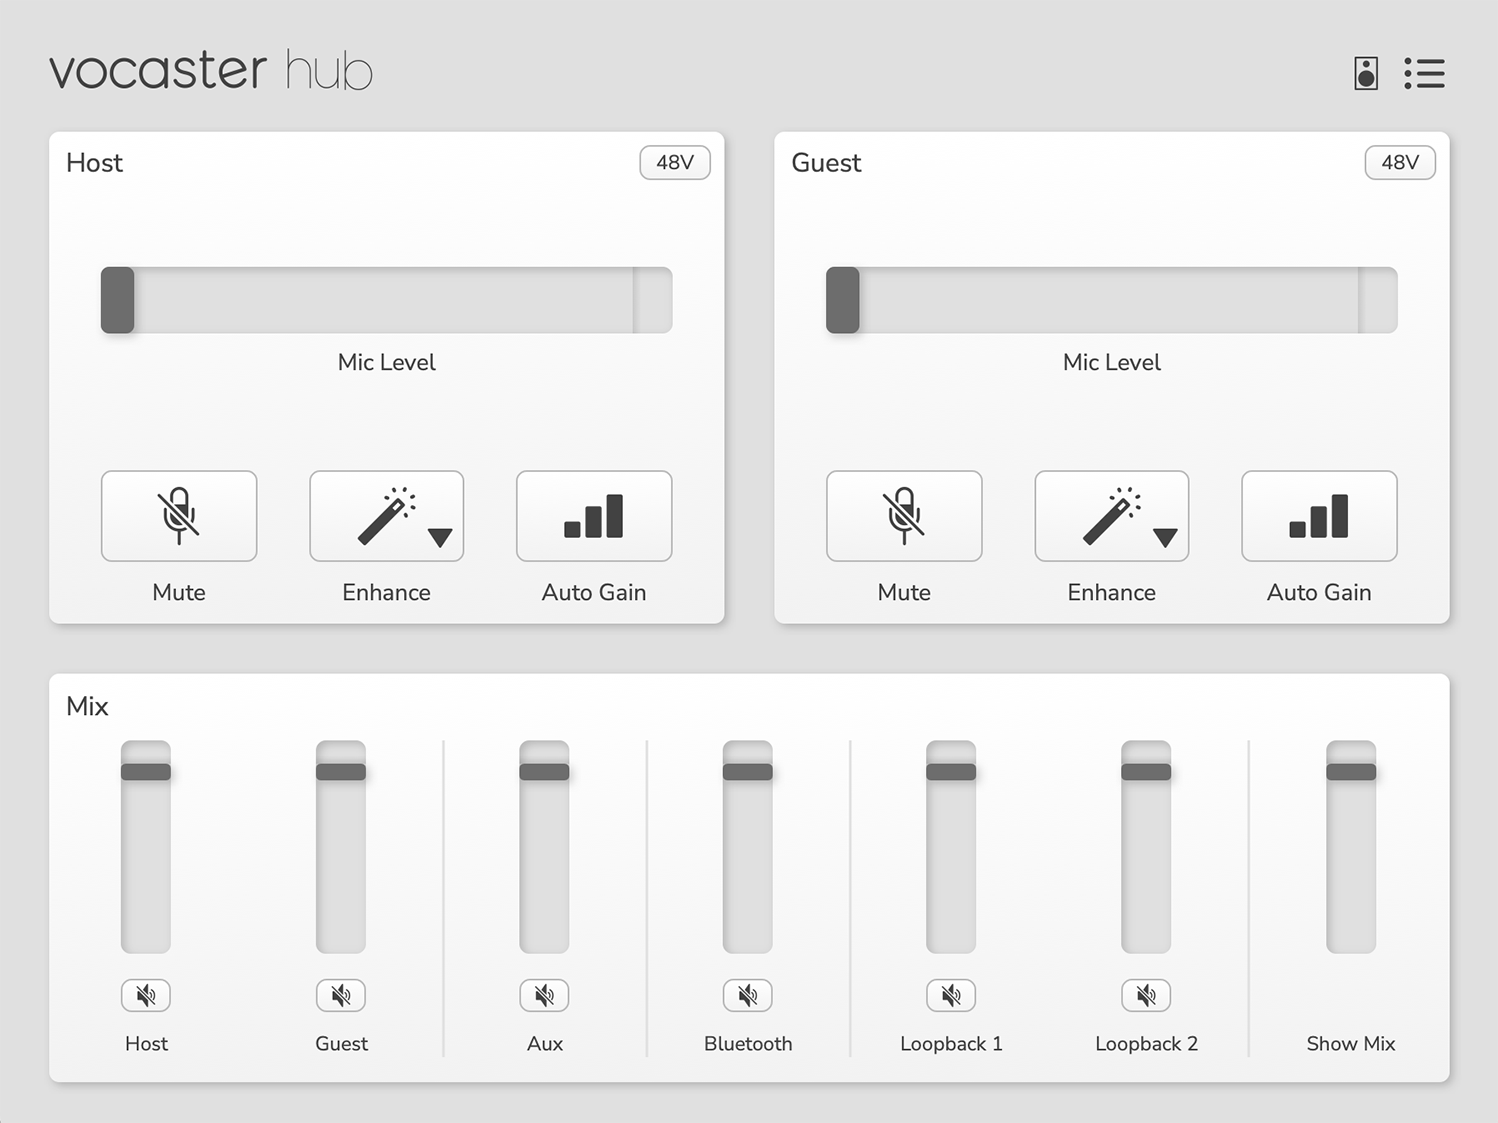Activate Host Auto Gain icon
The height and width of the screenshot is (1123, 1498).
click(593, 515)
